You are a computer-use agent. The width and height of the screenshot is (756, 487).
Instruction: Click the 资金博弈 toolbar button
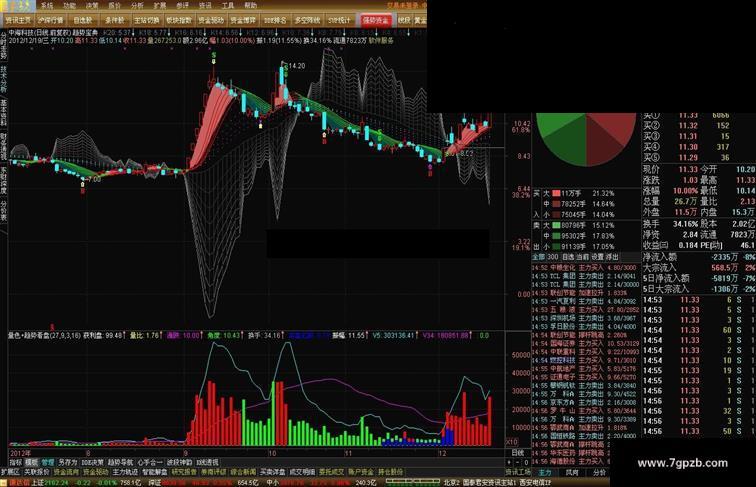pyautogui.click(x=243, y=20)
